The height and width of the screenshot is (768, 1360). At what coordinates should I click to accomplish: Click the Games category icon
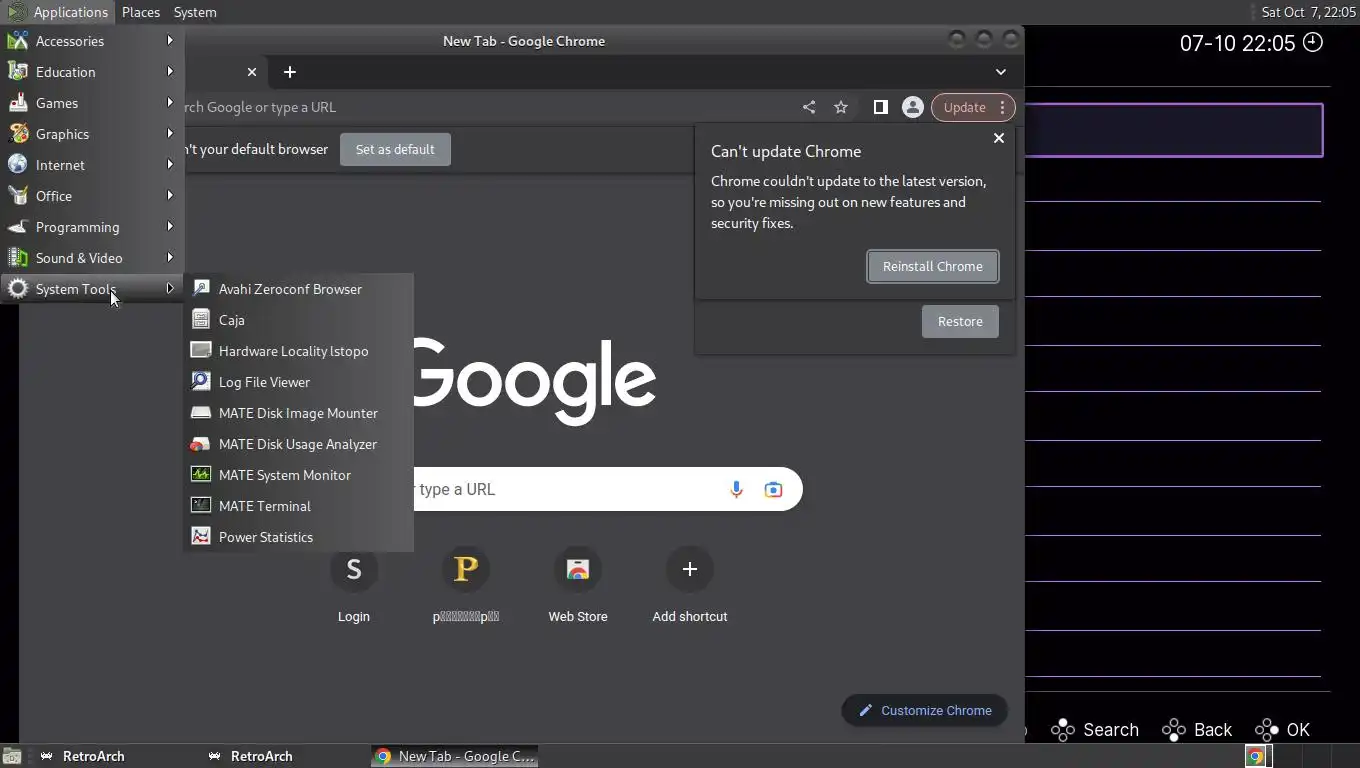[18, 103]
